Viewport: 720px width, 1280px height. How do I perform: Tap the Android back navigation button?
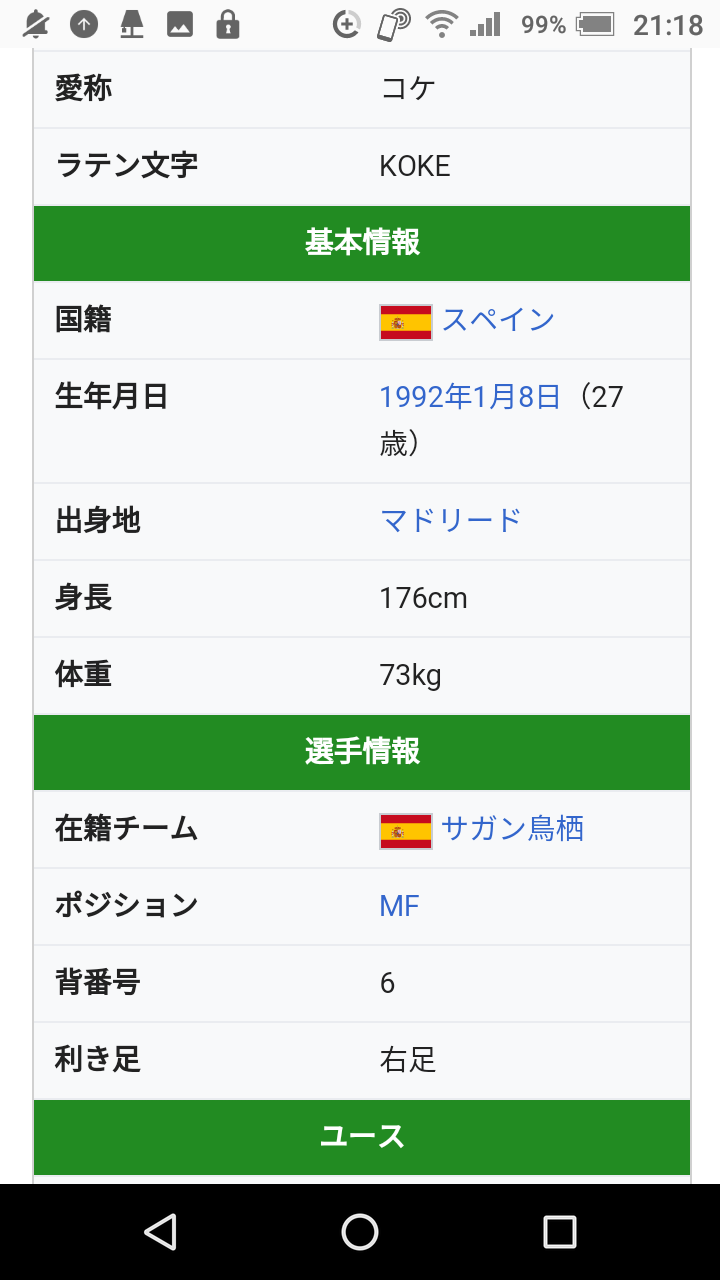(x=160, y=1231)
